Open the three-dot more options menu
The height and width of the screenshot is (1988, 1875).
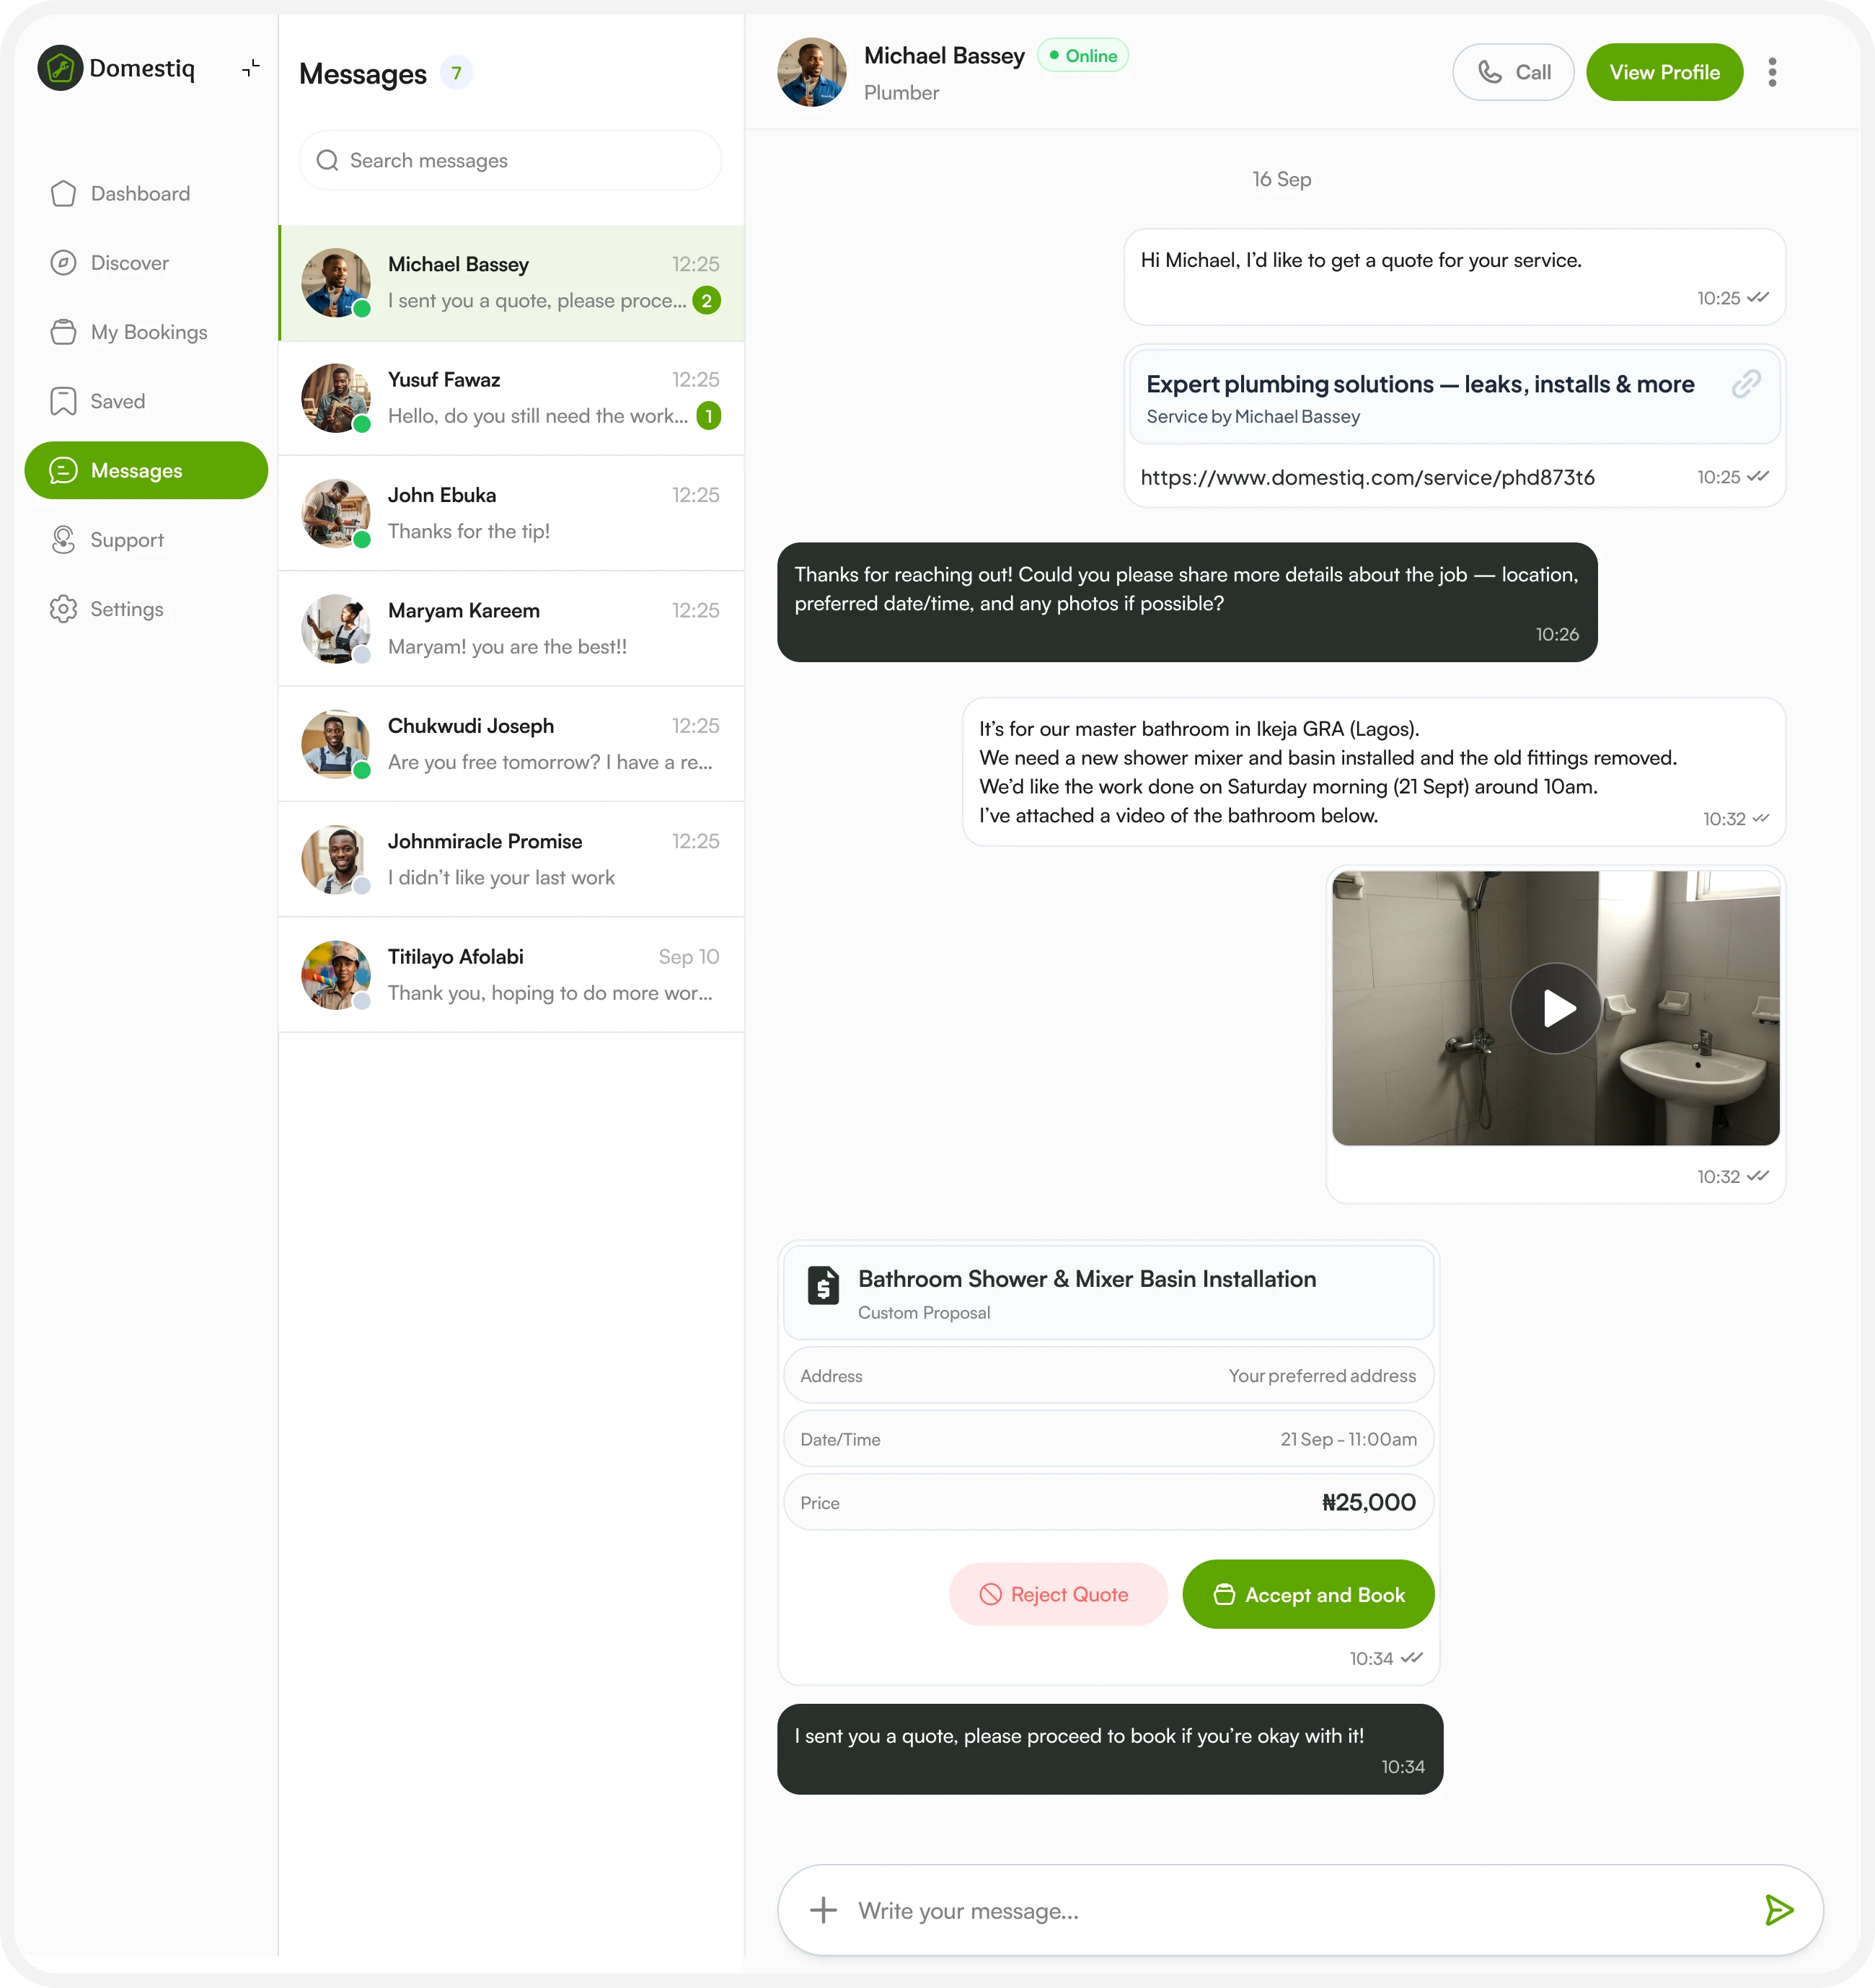(x=1772, y=72)
